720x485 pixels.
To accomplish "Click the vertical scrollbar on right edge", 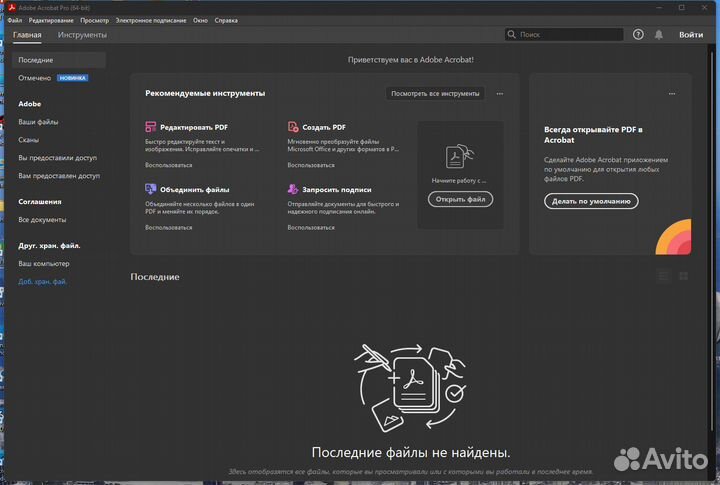I will (x=713, y=239).
